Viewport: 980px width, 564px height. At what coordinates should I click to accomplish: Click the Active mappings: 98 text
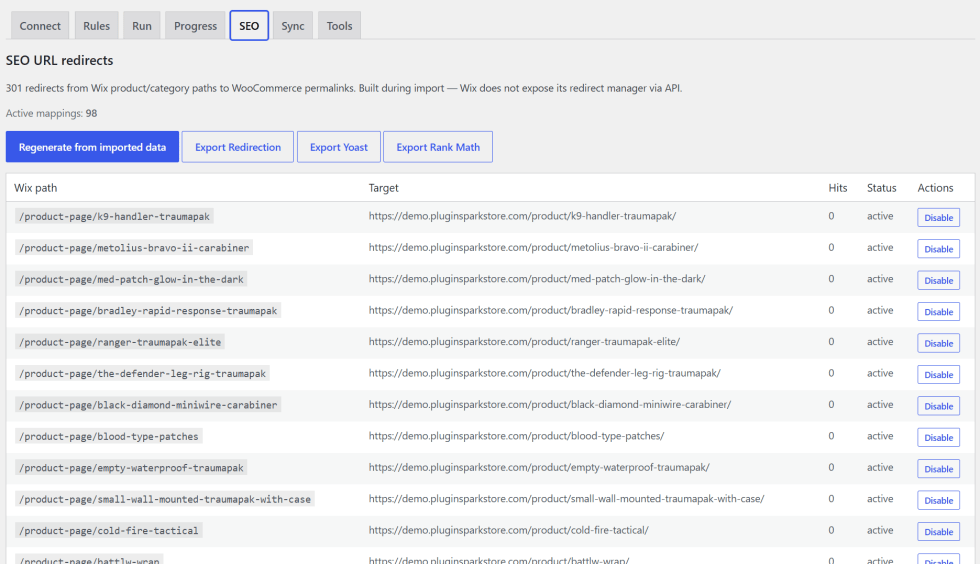pyautogui.click(x=51, y=113)
